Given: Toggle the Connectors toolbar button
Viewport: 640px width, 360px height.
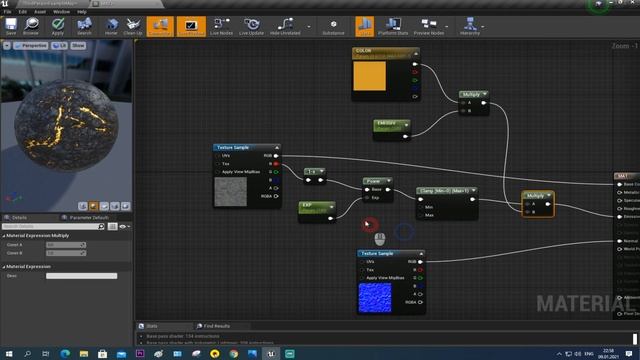Looking at the screenshot, I should [x=160, y=27].
